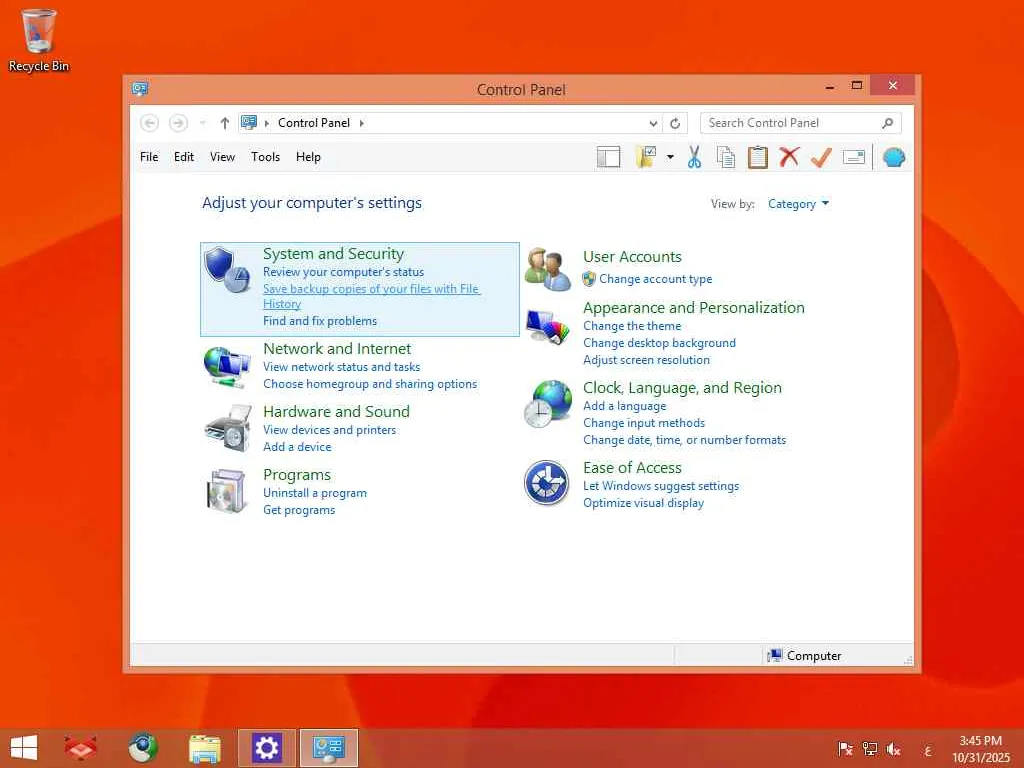Open the File menu
Viewport: 1024px width, 768px height.
[x=149, y=157]
